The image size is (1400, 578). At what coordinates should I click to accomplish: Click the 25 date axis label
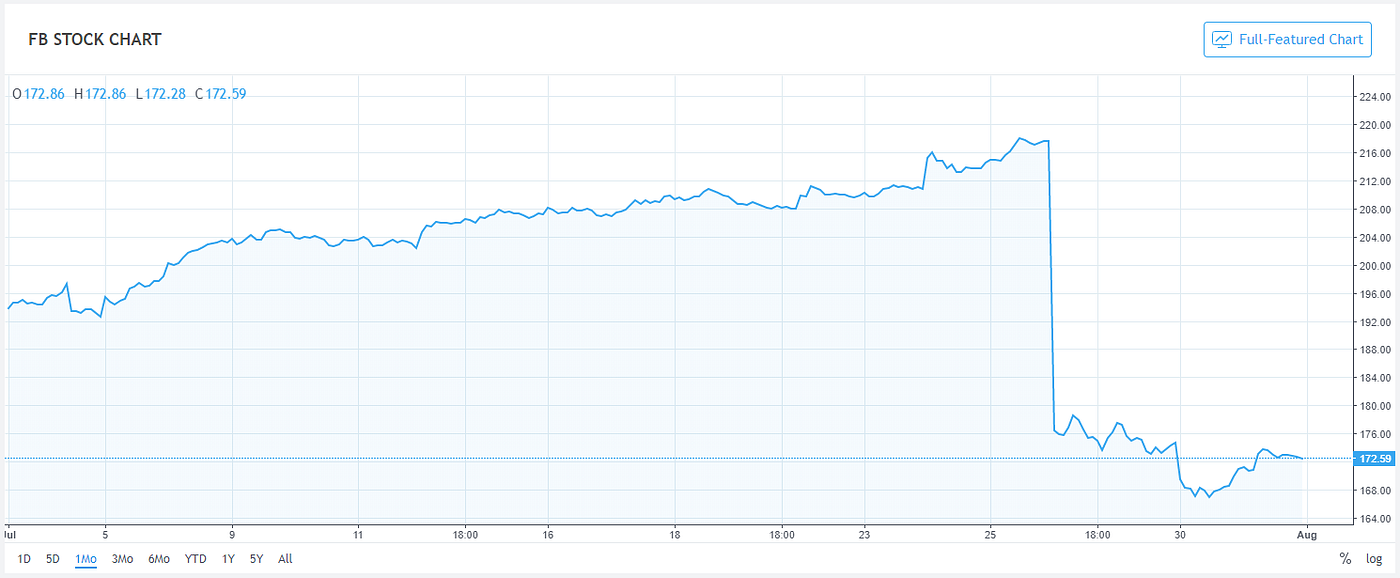(x=991, y=534)
